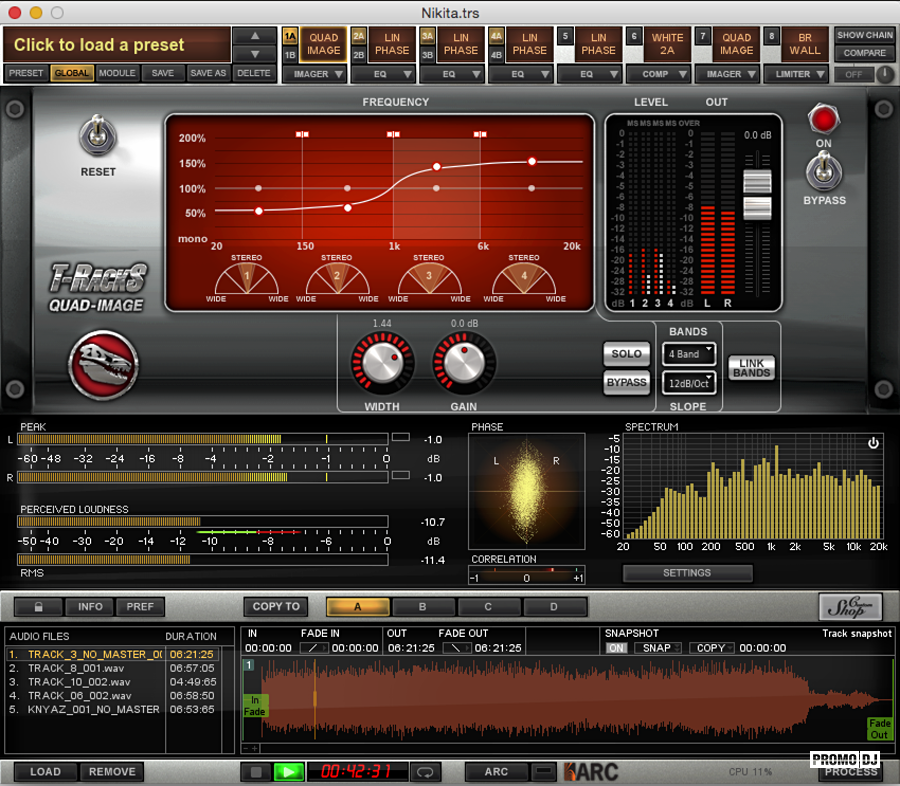The height and width of the screenshot is (786, 900).
Task: Click the band 3 node on frequency curve
Action: pos(437,167)
